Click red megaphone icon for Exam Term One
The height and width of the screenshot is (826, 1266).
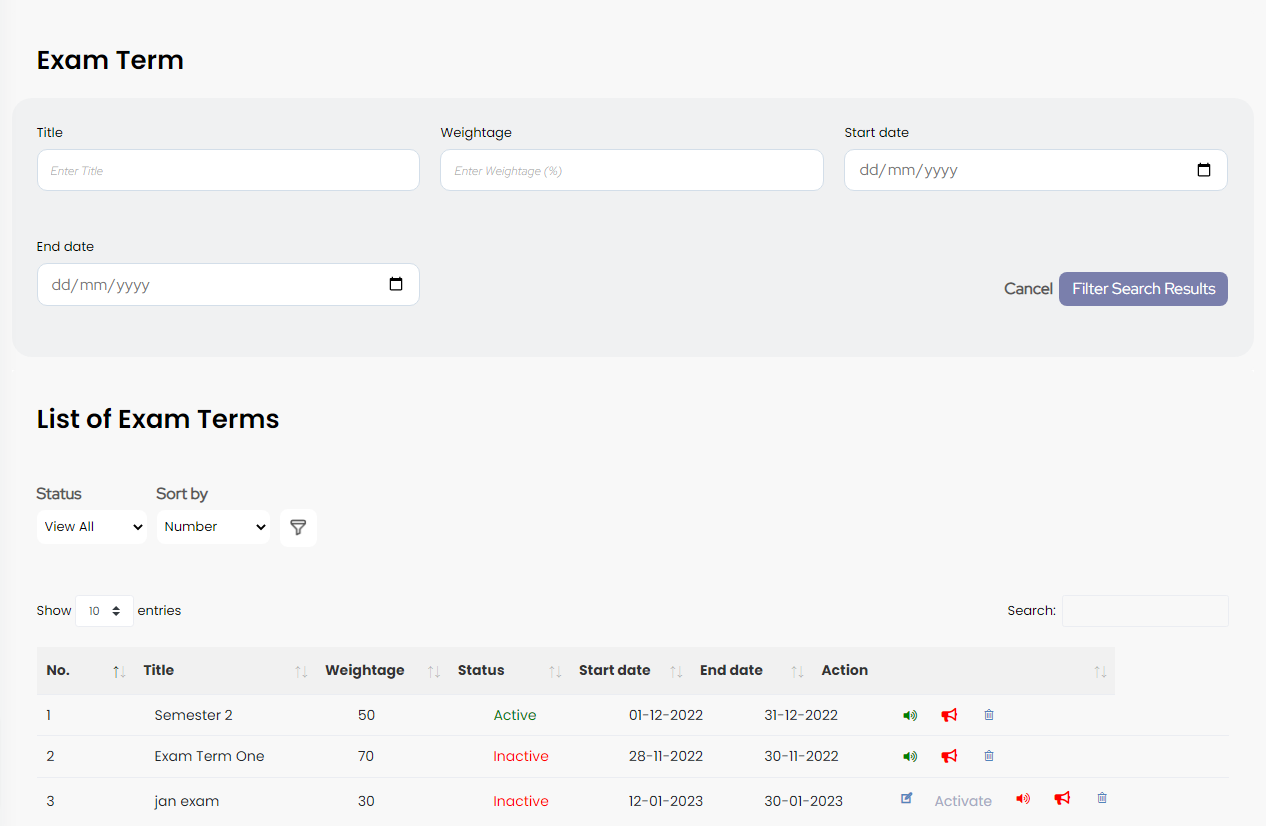pos(949,756)
